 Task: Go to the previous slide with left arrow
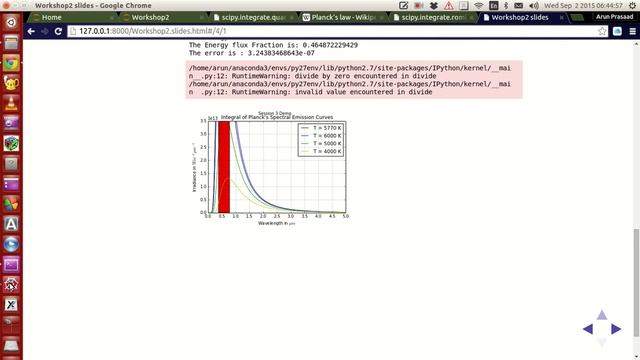point(588,329)
